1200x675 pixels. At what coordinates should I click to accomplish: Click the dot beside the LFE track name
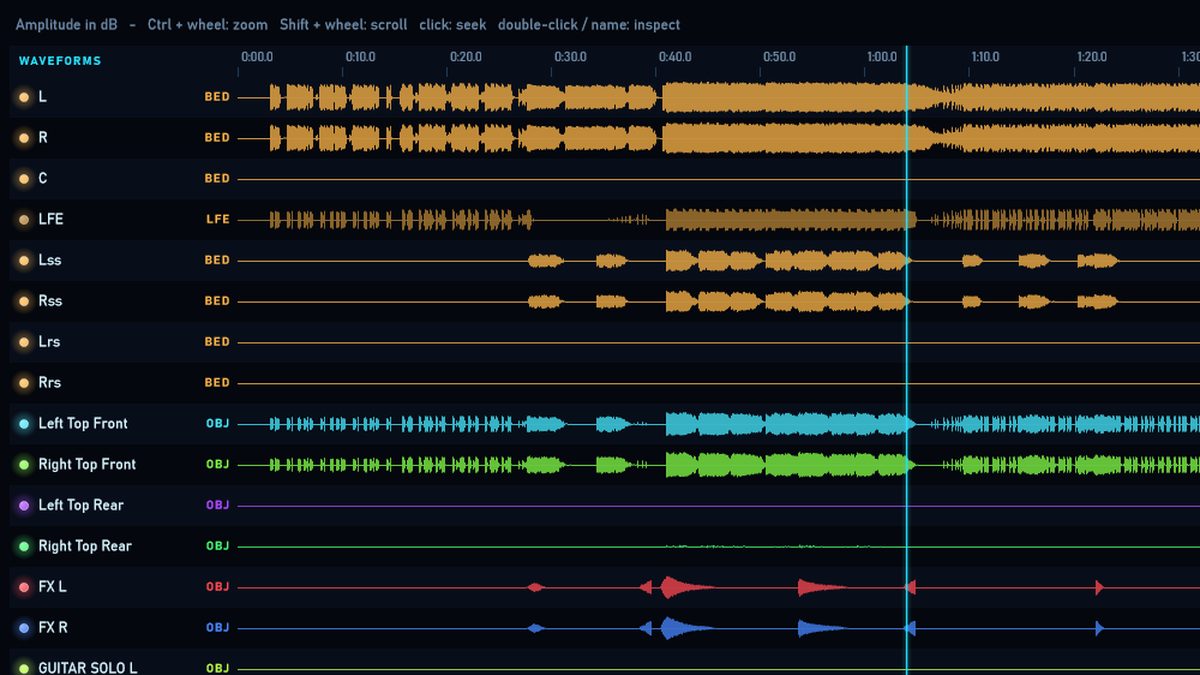pyautogui.click(x=24, y=219)
